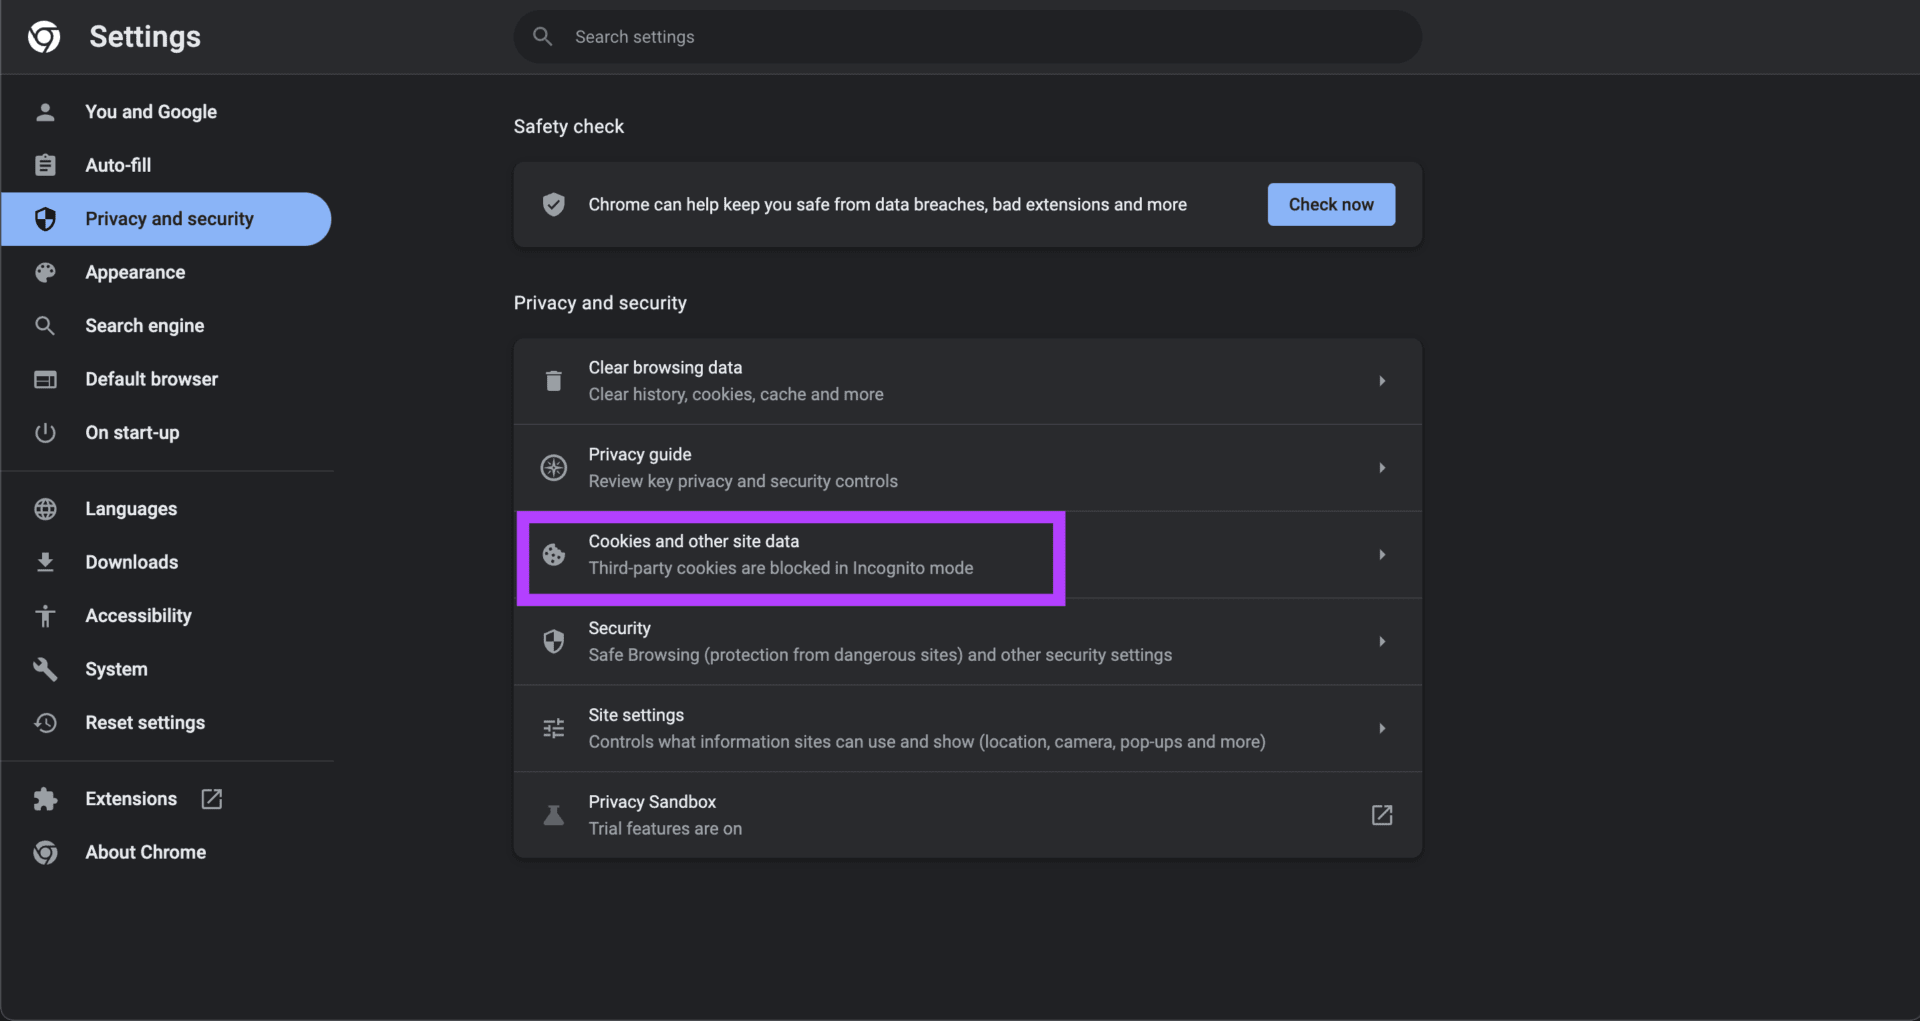Expand the Site settings arrow

[1382, 729]
